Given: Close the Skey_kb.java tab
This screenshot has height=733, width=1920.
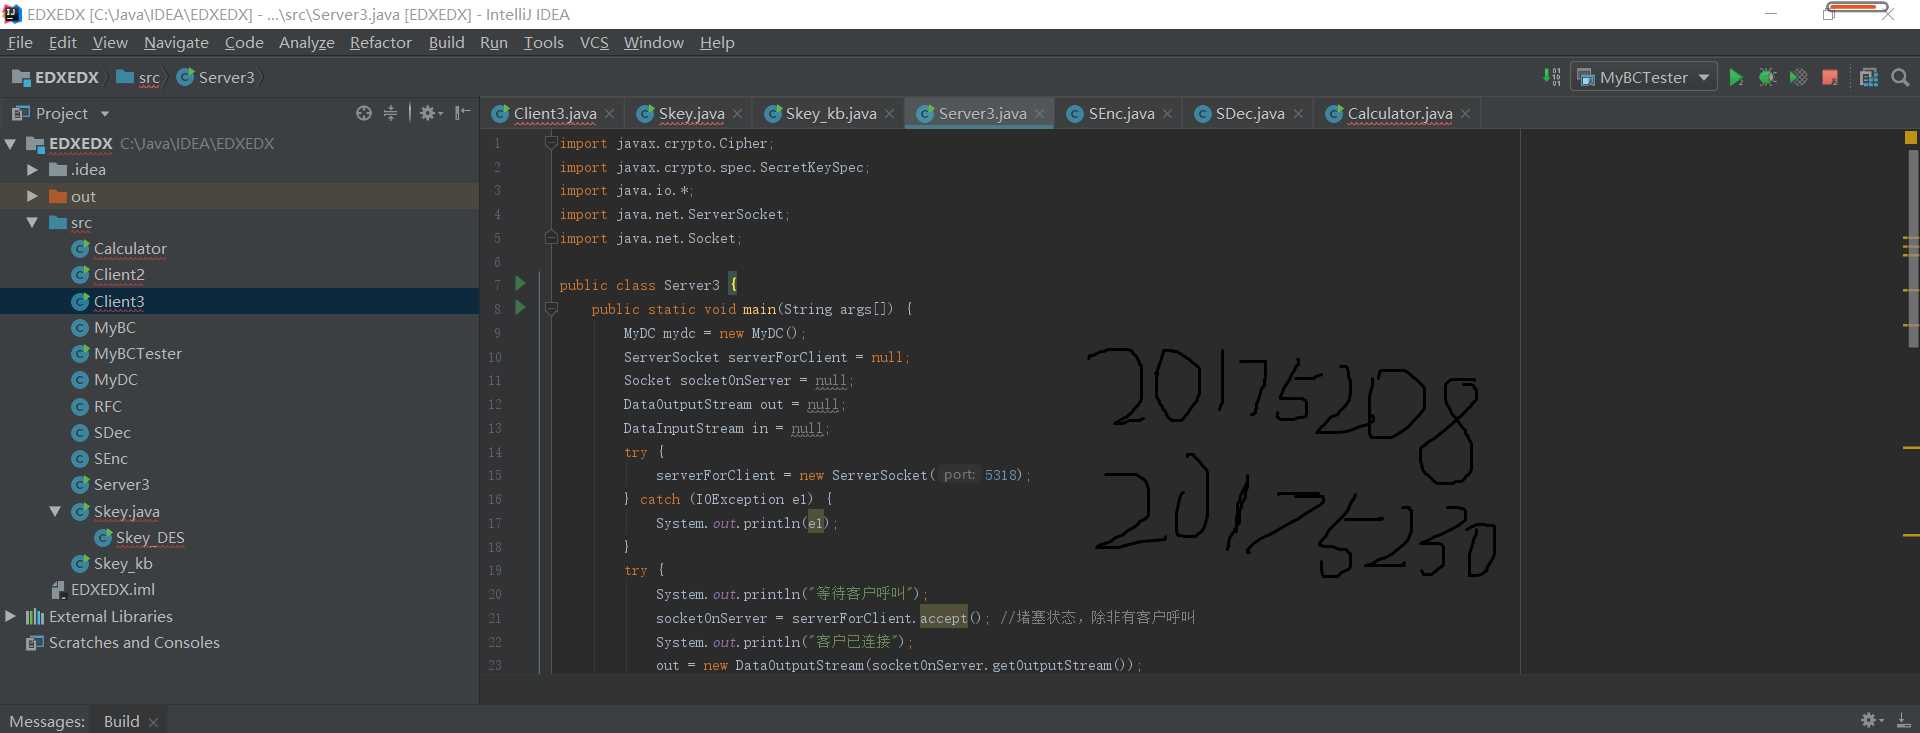Looking at the screenshot, I should [x=889, y=114].
